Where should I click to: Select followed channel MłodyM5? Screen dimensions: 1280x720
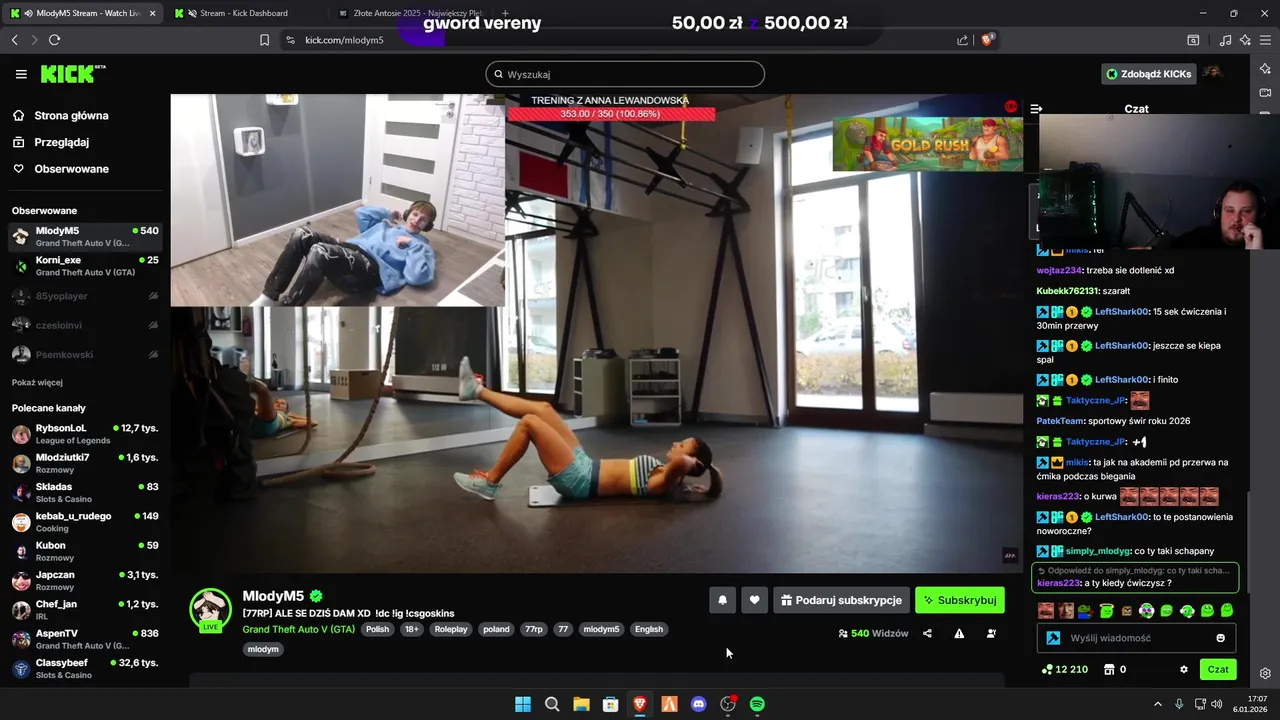85,237
